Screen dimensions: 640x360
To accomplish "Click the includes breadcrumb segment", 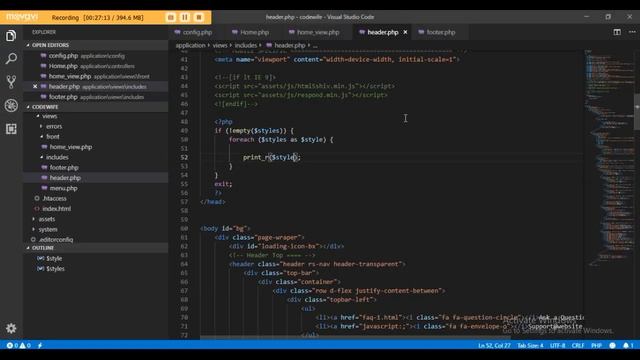I will [246, 45].
